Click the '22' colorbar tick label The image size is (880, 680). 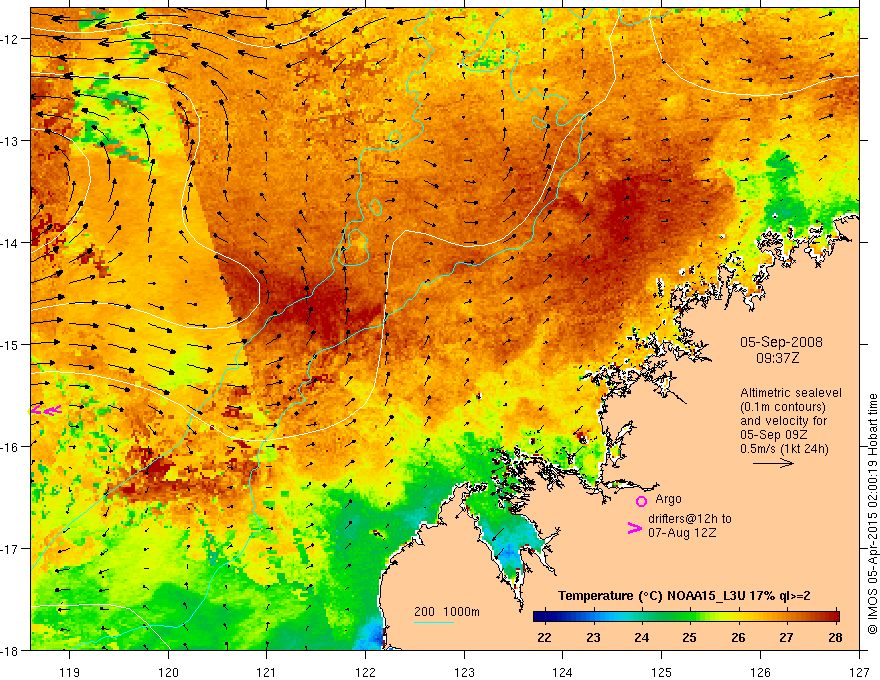[x=544, y=638]
